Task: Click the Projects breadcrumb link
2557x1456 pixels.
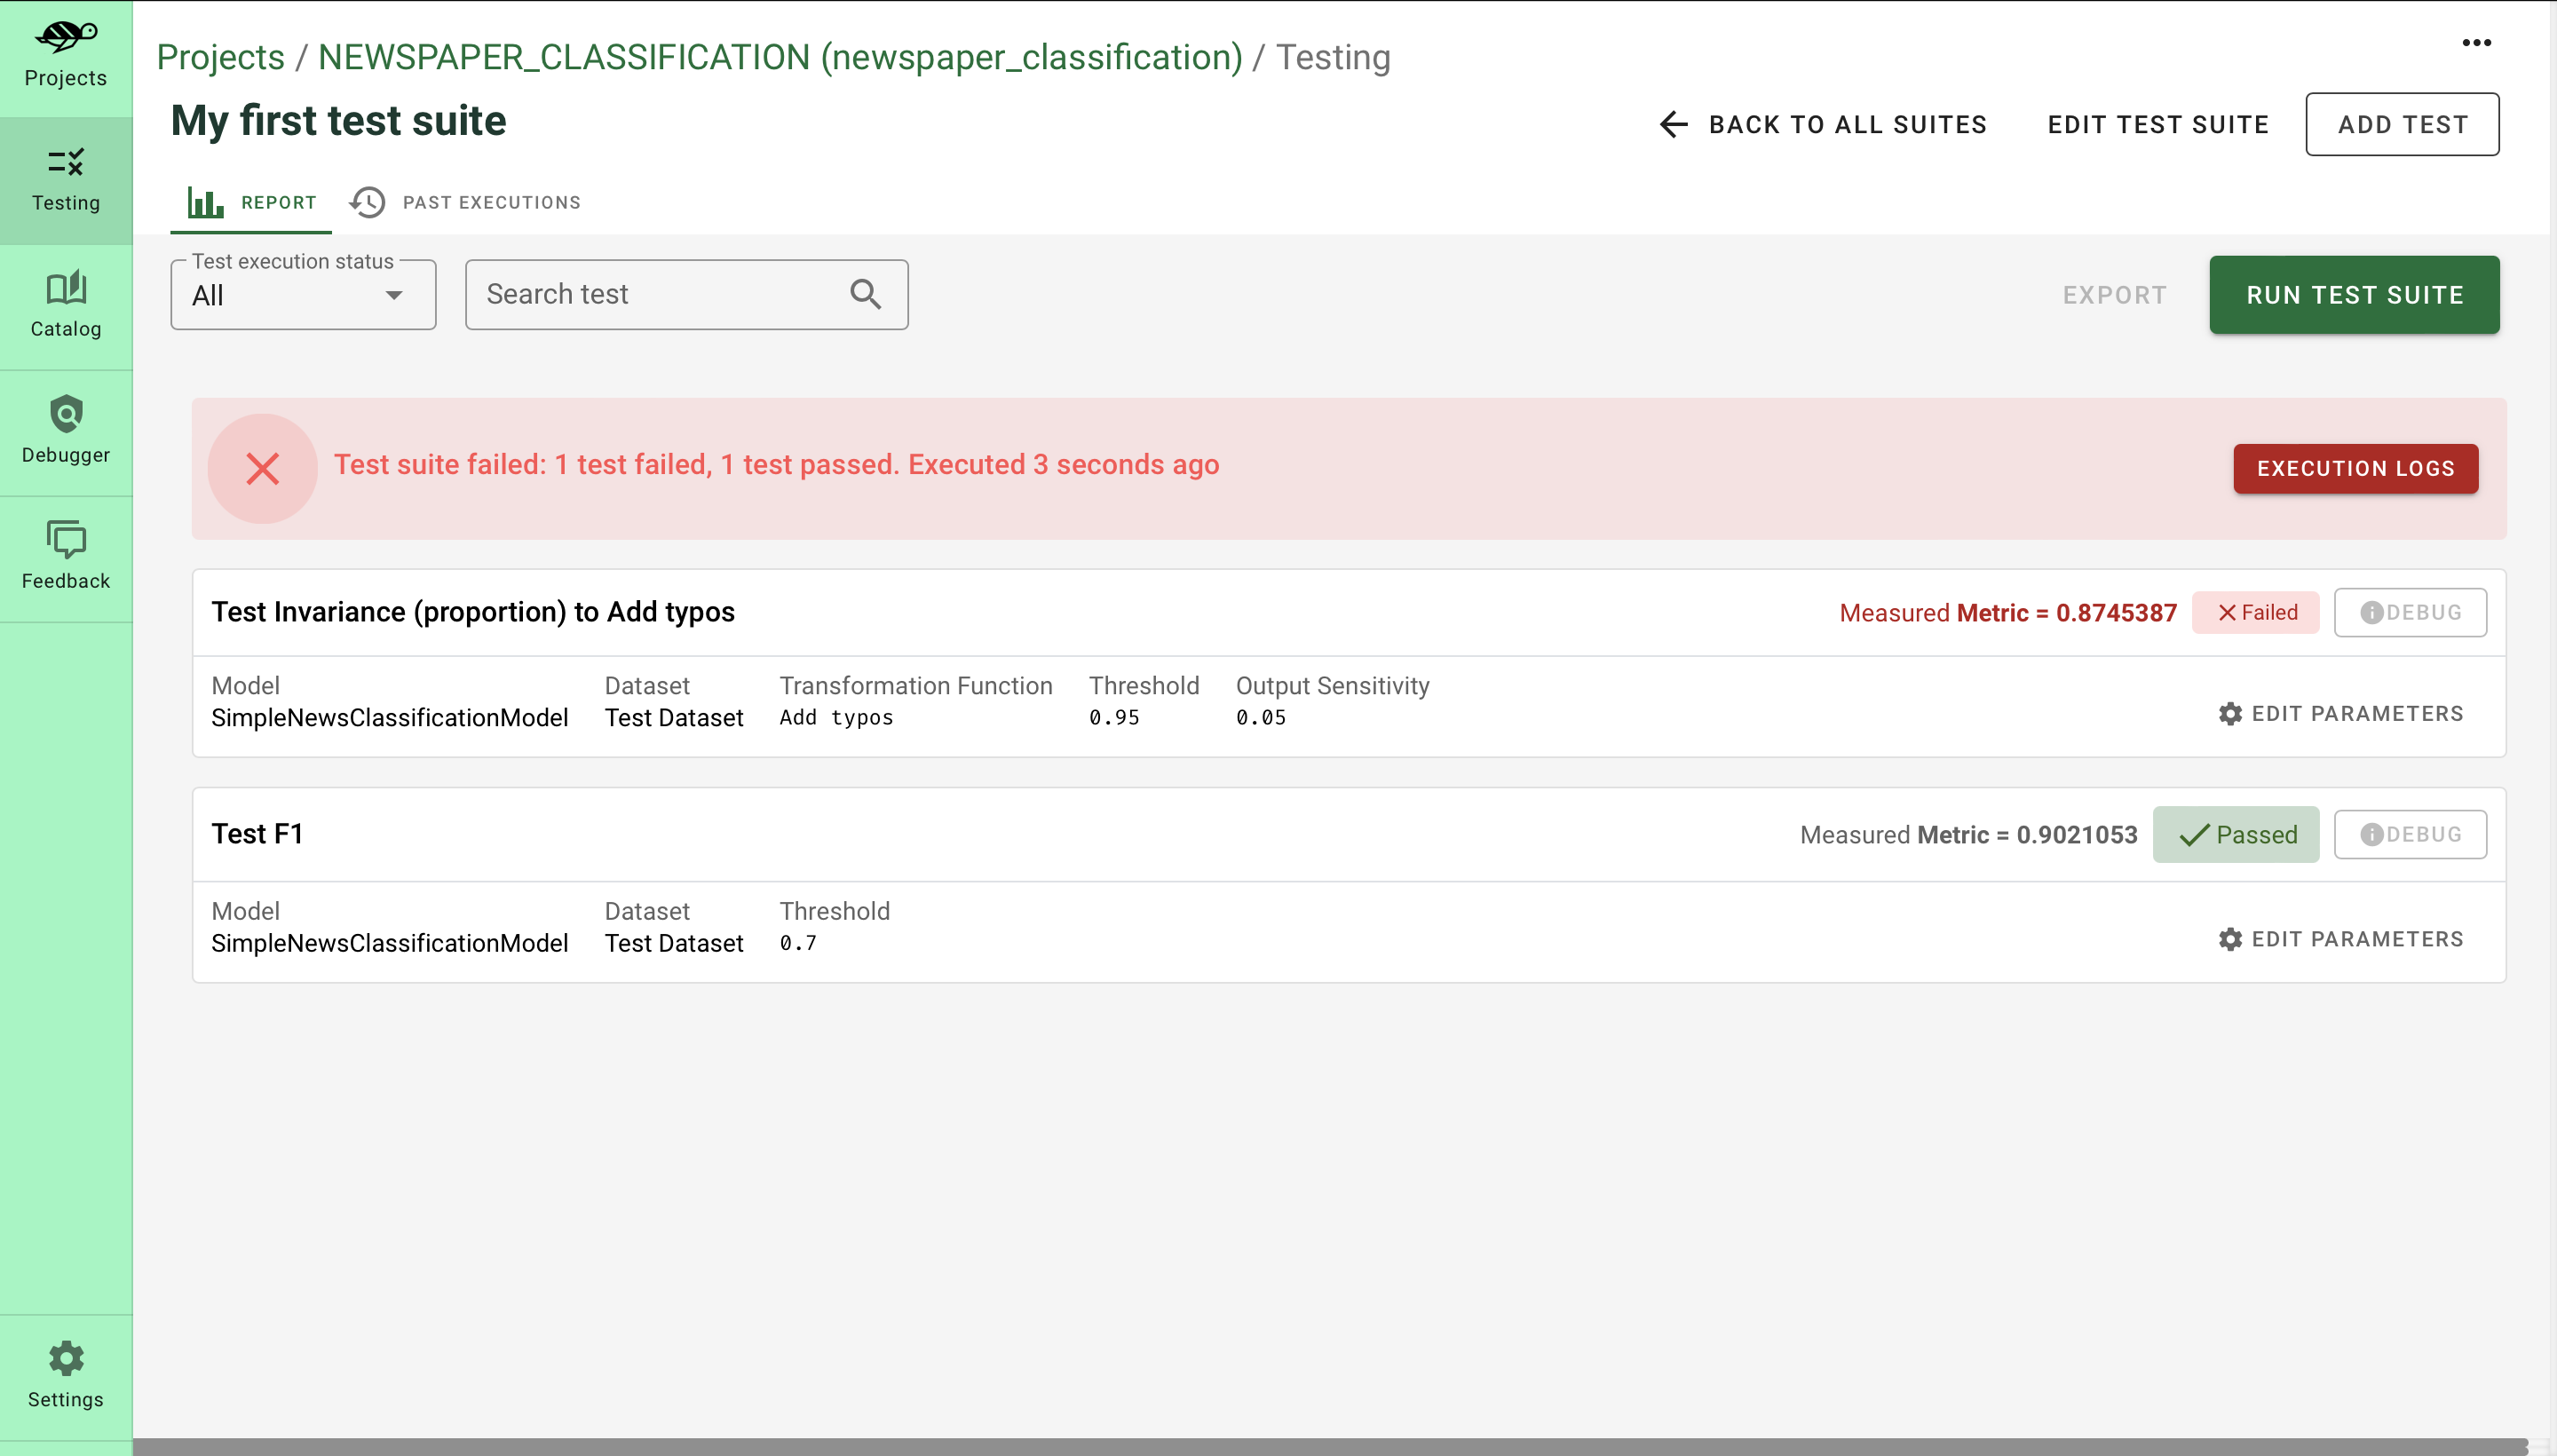Action: (221, 57)
